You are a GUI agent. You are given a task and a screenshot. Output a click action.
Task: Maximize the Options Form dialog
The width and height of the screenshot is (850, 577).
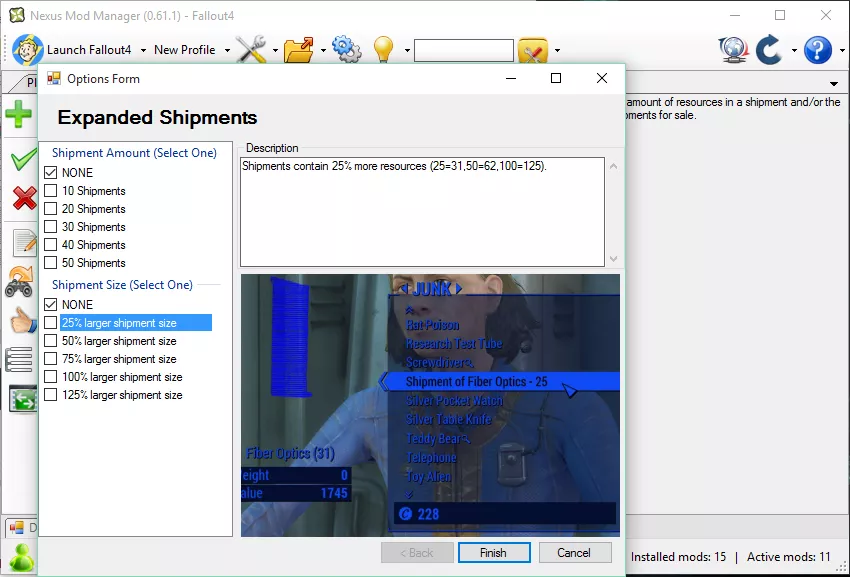click(556, 78)
